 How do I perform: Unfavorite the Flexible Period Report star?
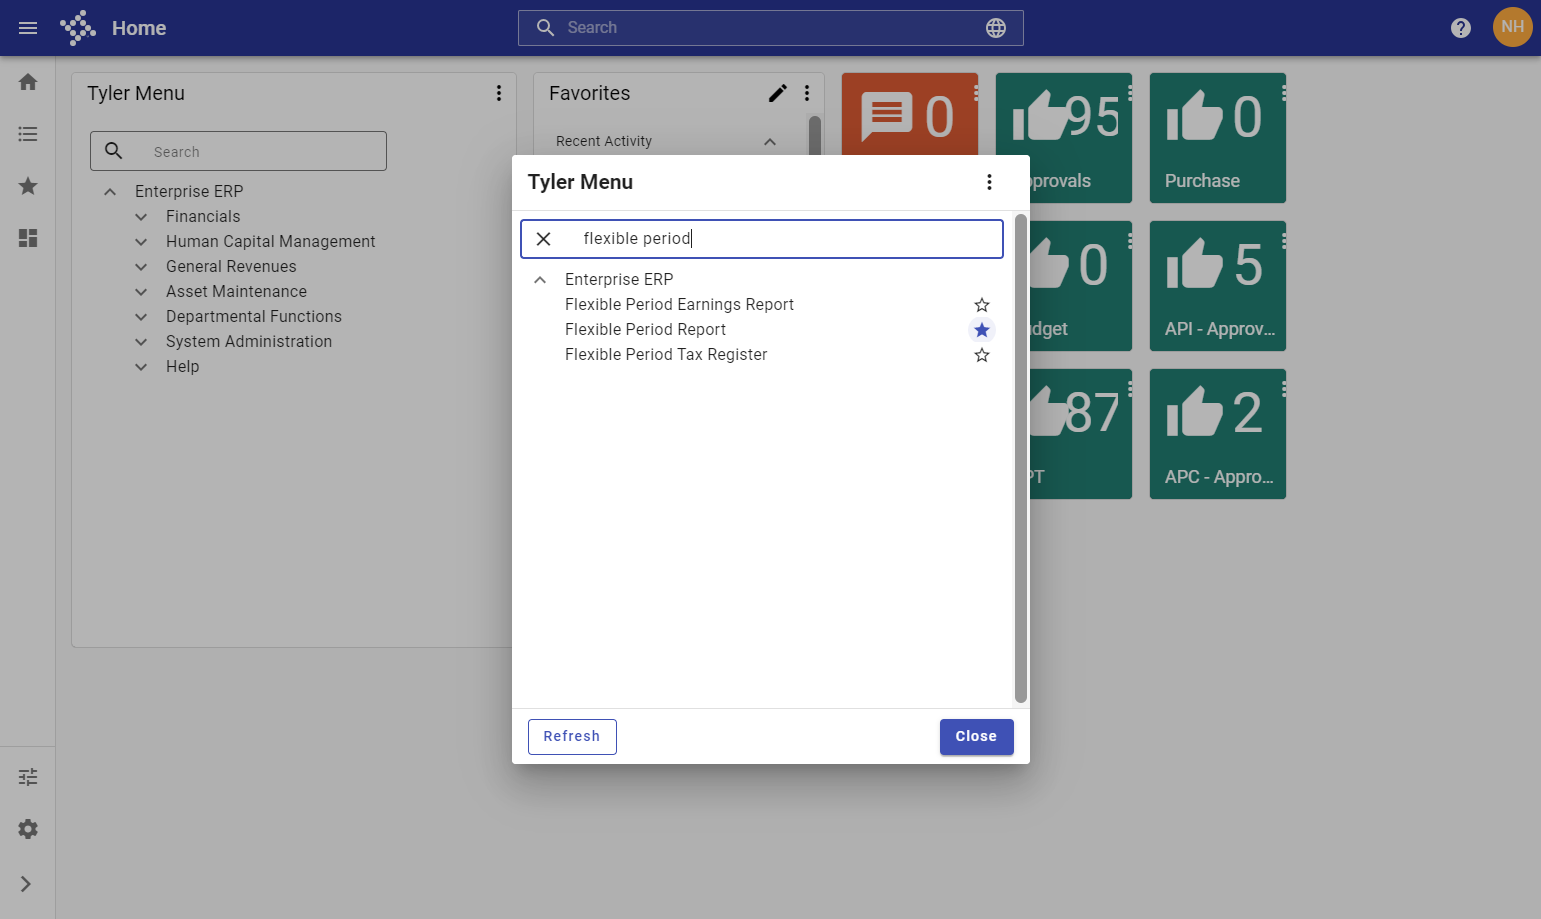tap(982, 330)
